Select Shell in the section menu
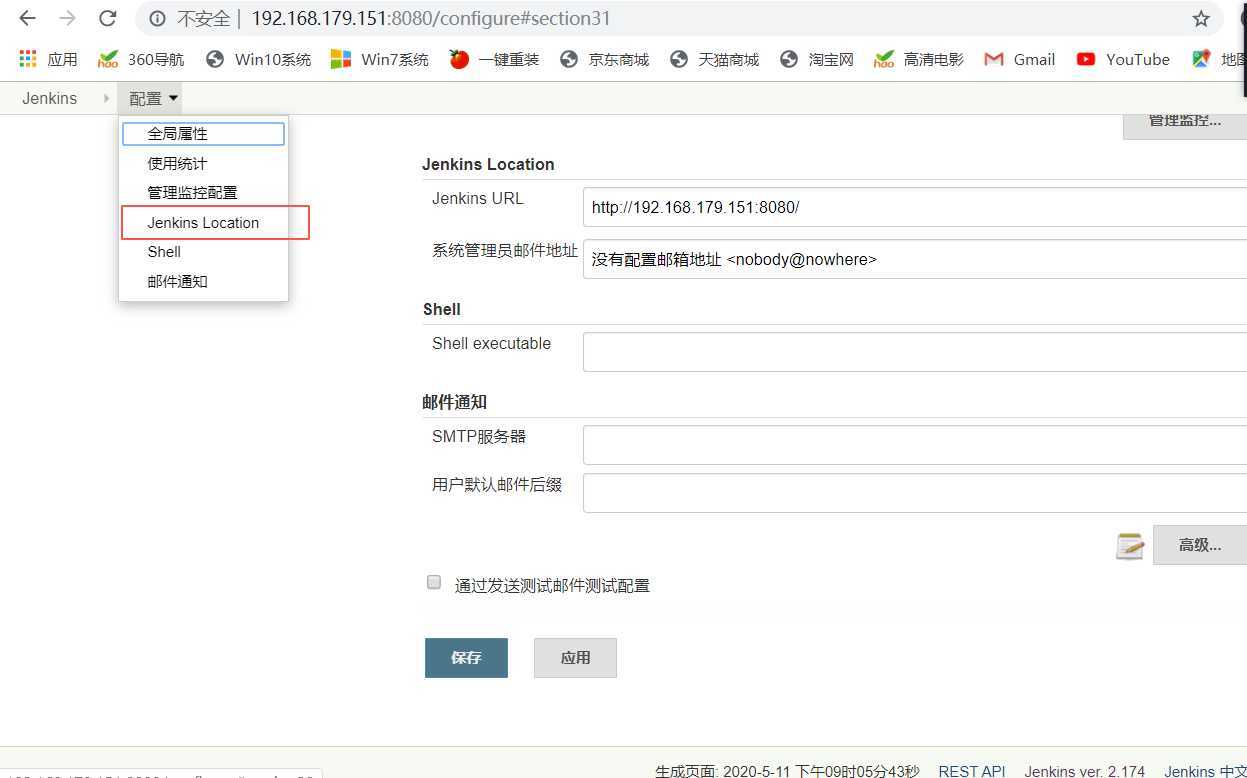This screenshot has height=778, width=1247. click(x=203, y=251)
